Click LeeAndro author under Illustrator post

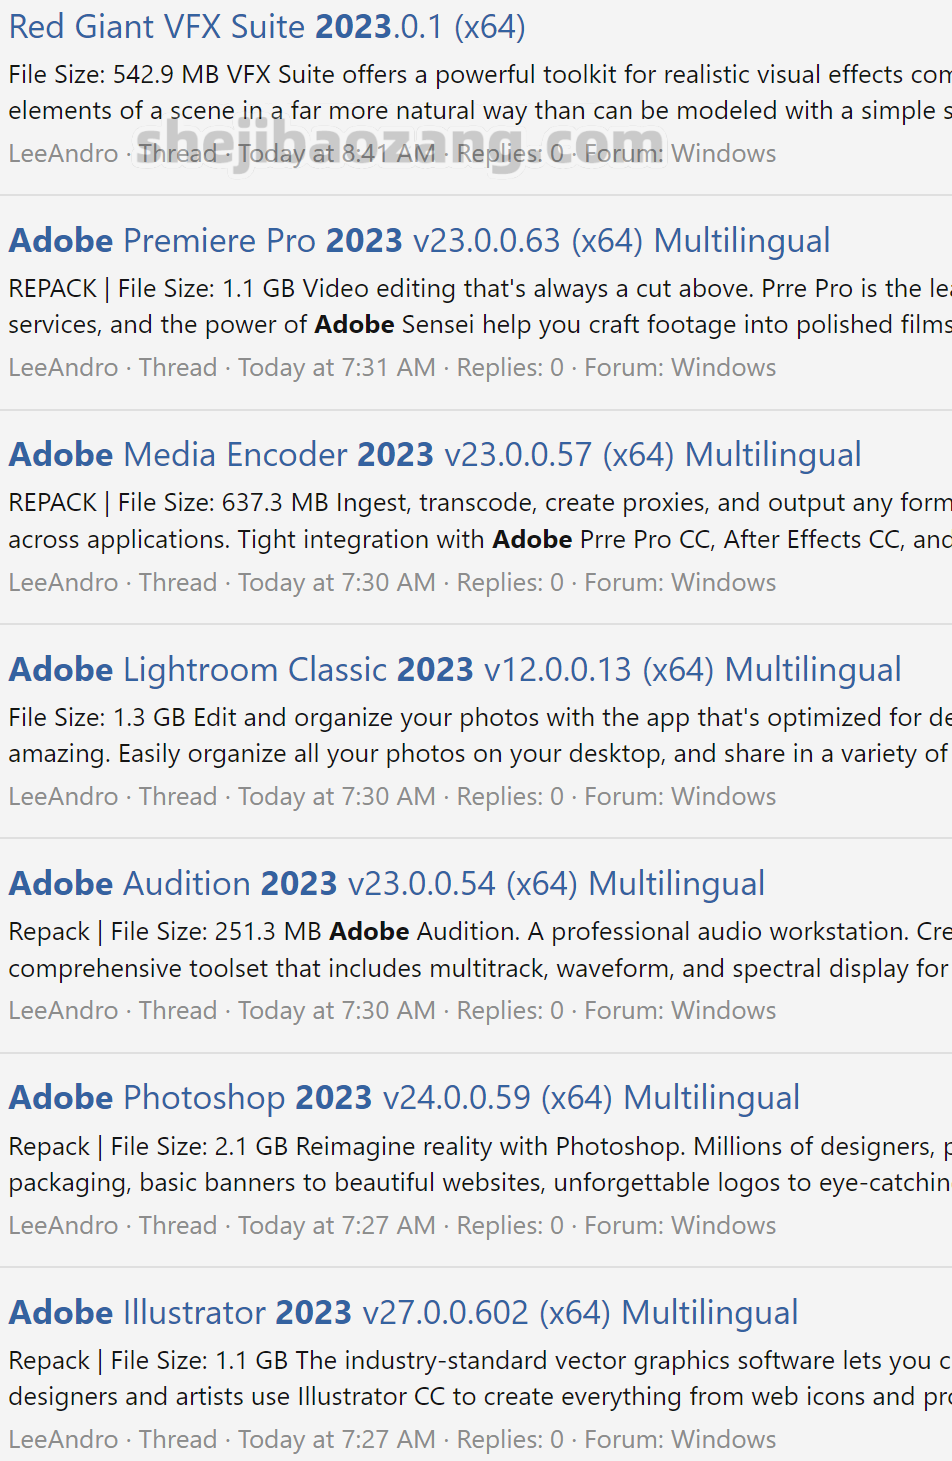click(63, 1440)
